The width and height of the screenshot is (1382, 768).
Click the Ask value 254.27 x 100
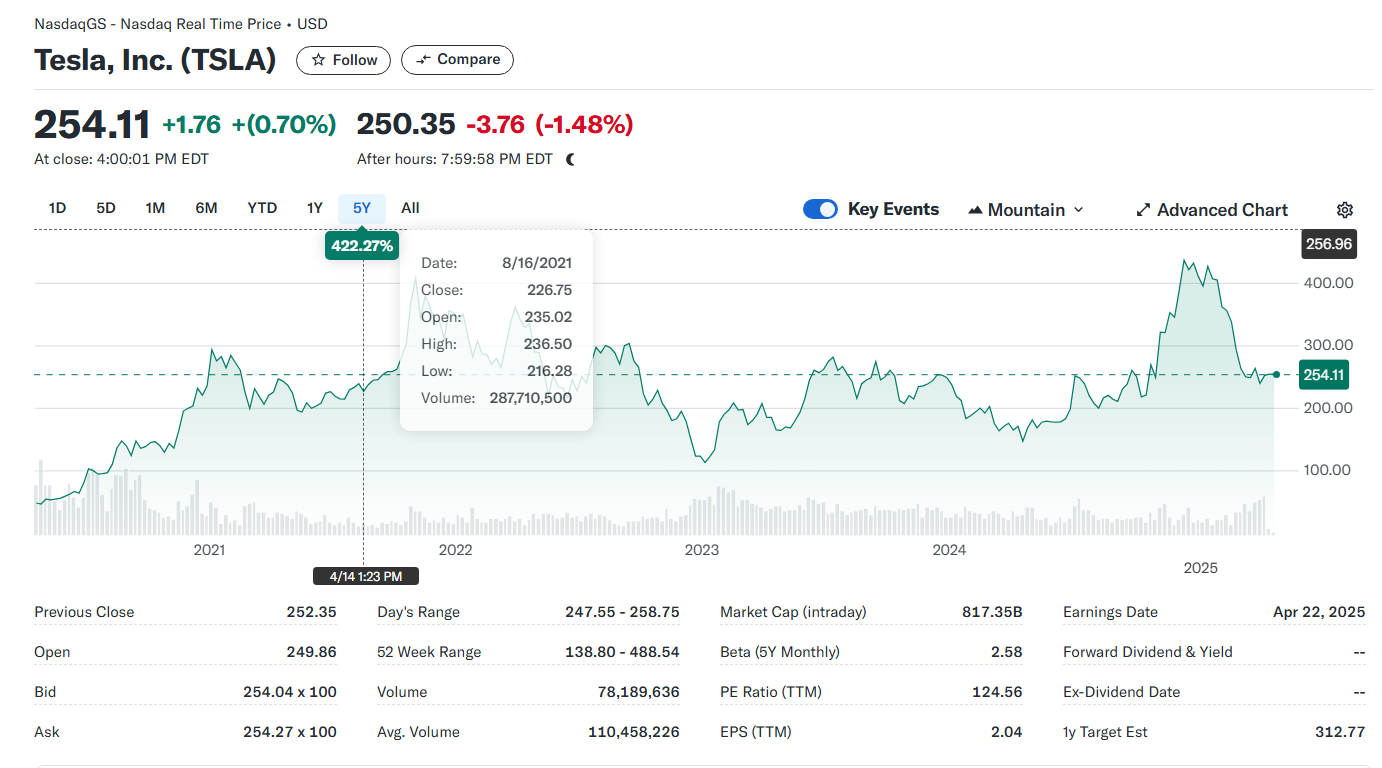coord(290,732)
